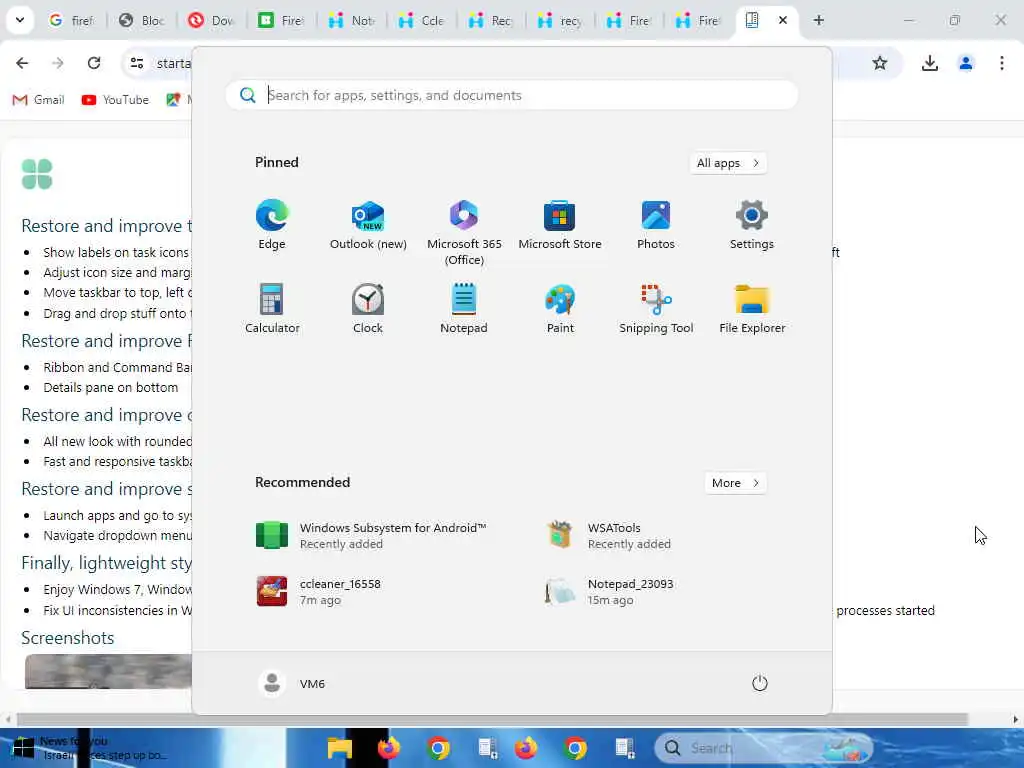View site information icon in address bar
The image size is (1024, 768).
(x=136, y=63)
